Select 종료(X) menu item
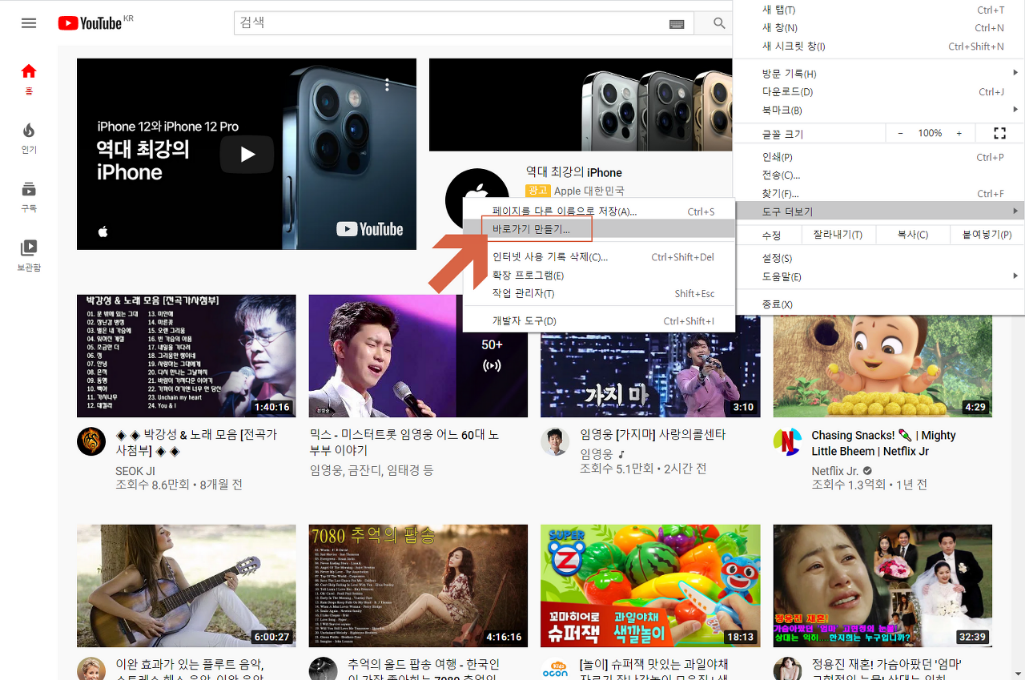 [880, 304]
